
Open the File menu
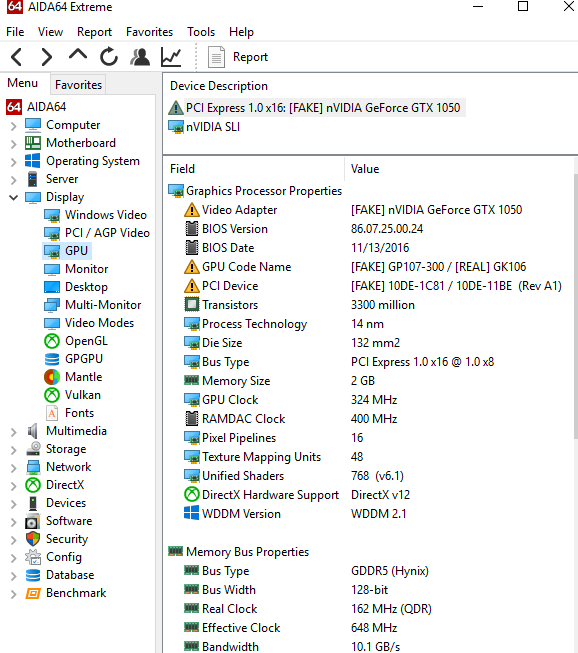pos(15,32)
